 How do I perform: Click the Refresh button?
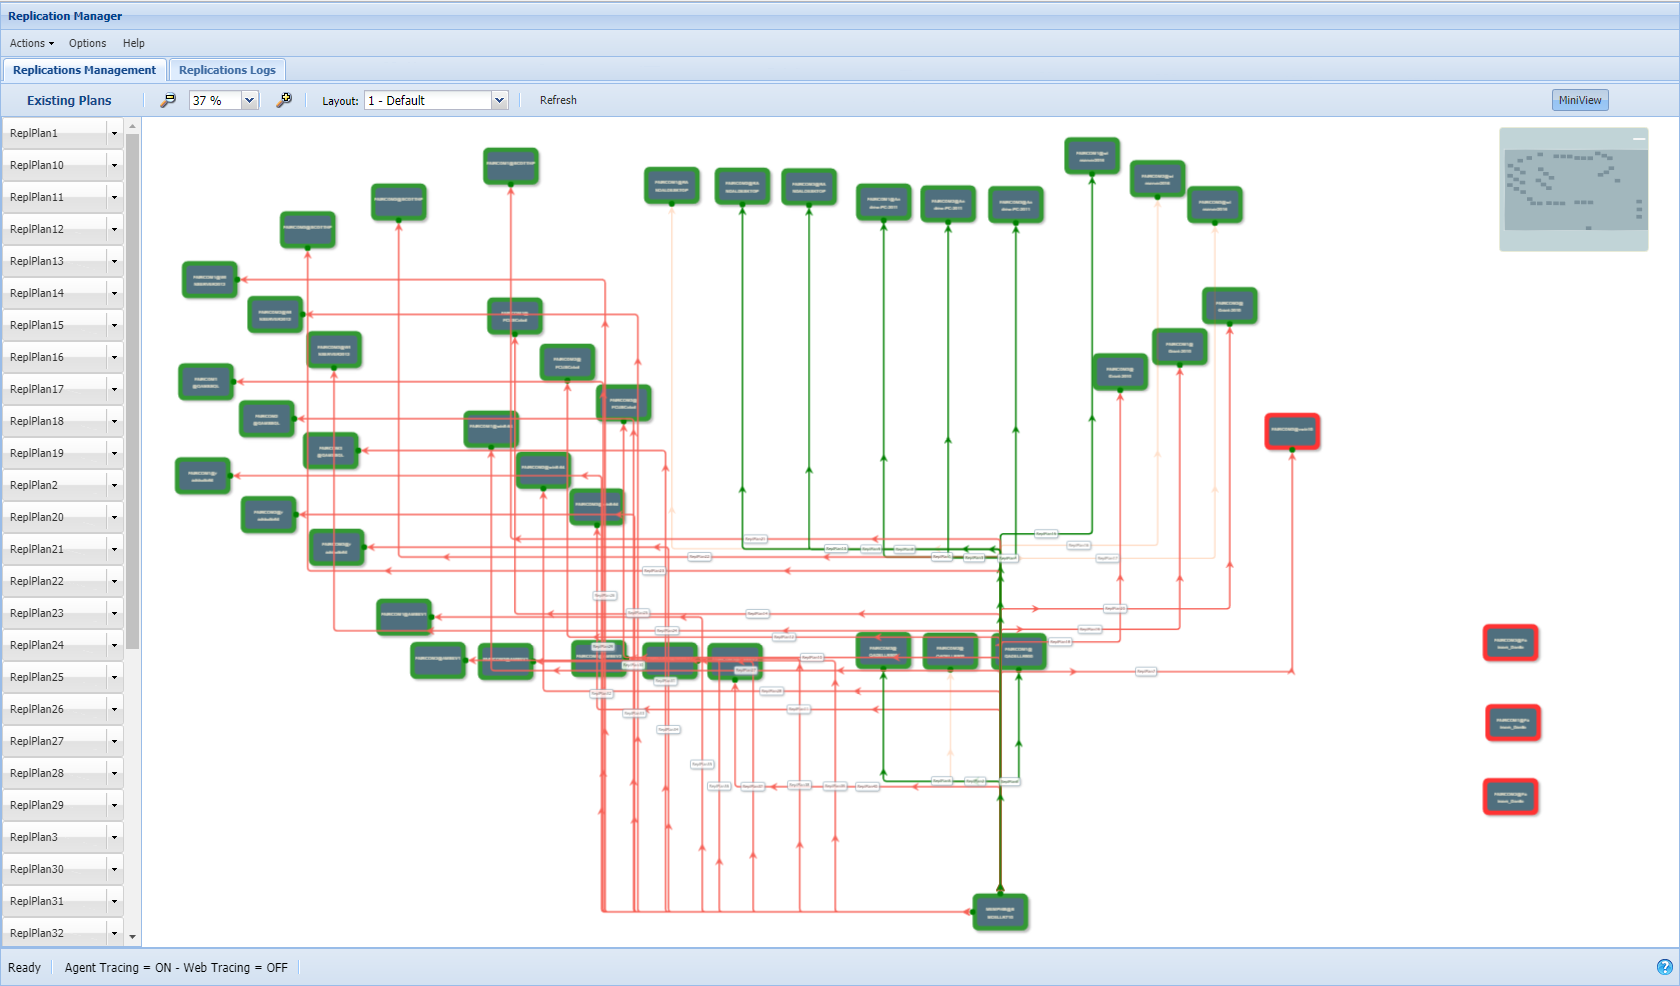(x=558, y=100)
